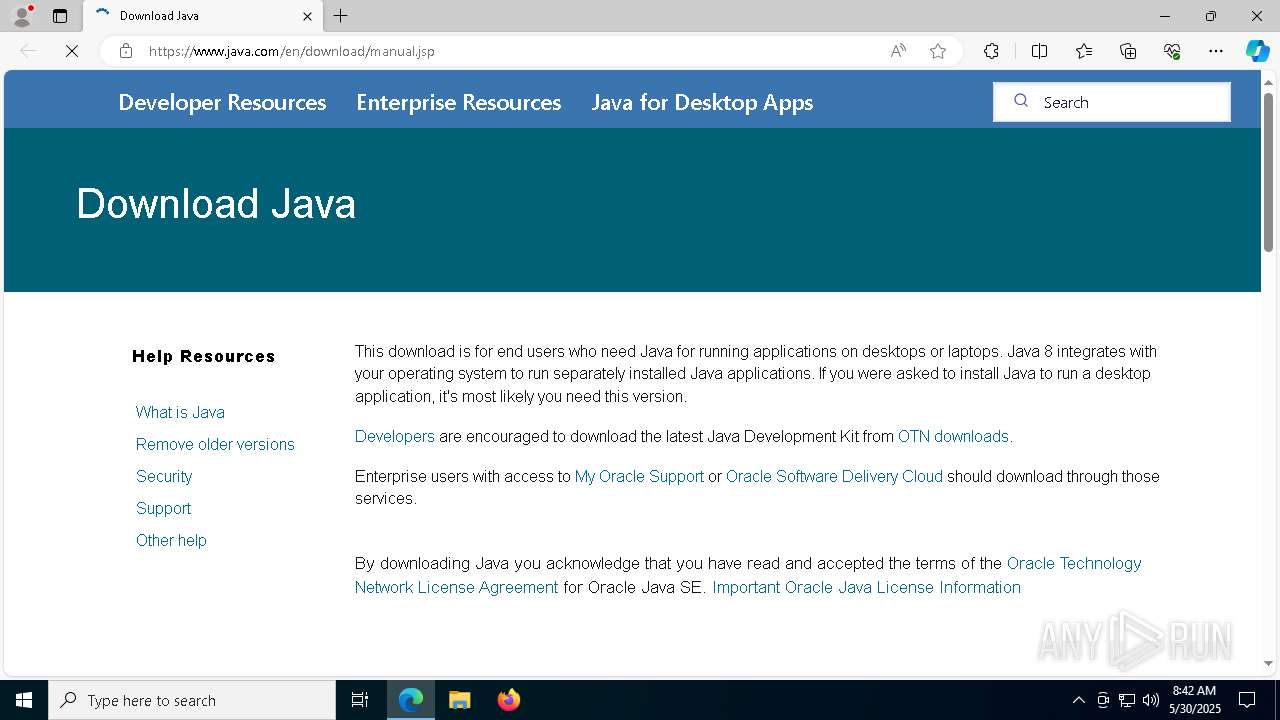Open Enterprise Resources menu
This screenshot has width=1280, height=720.
pos(459,102)
